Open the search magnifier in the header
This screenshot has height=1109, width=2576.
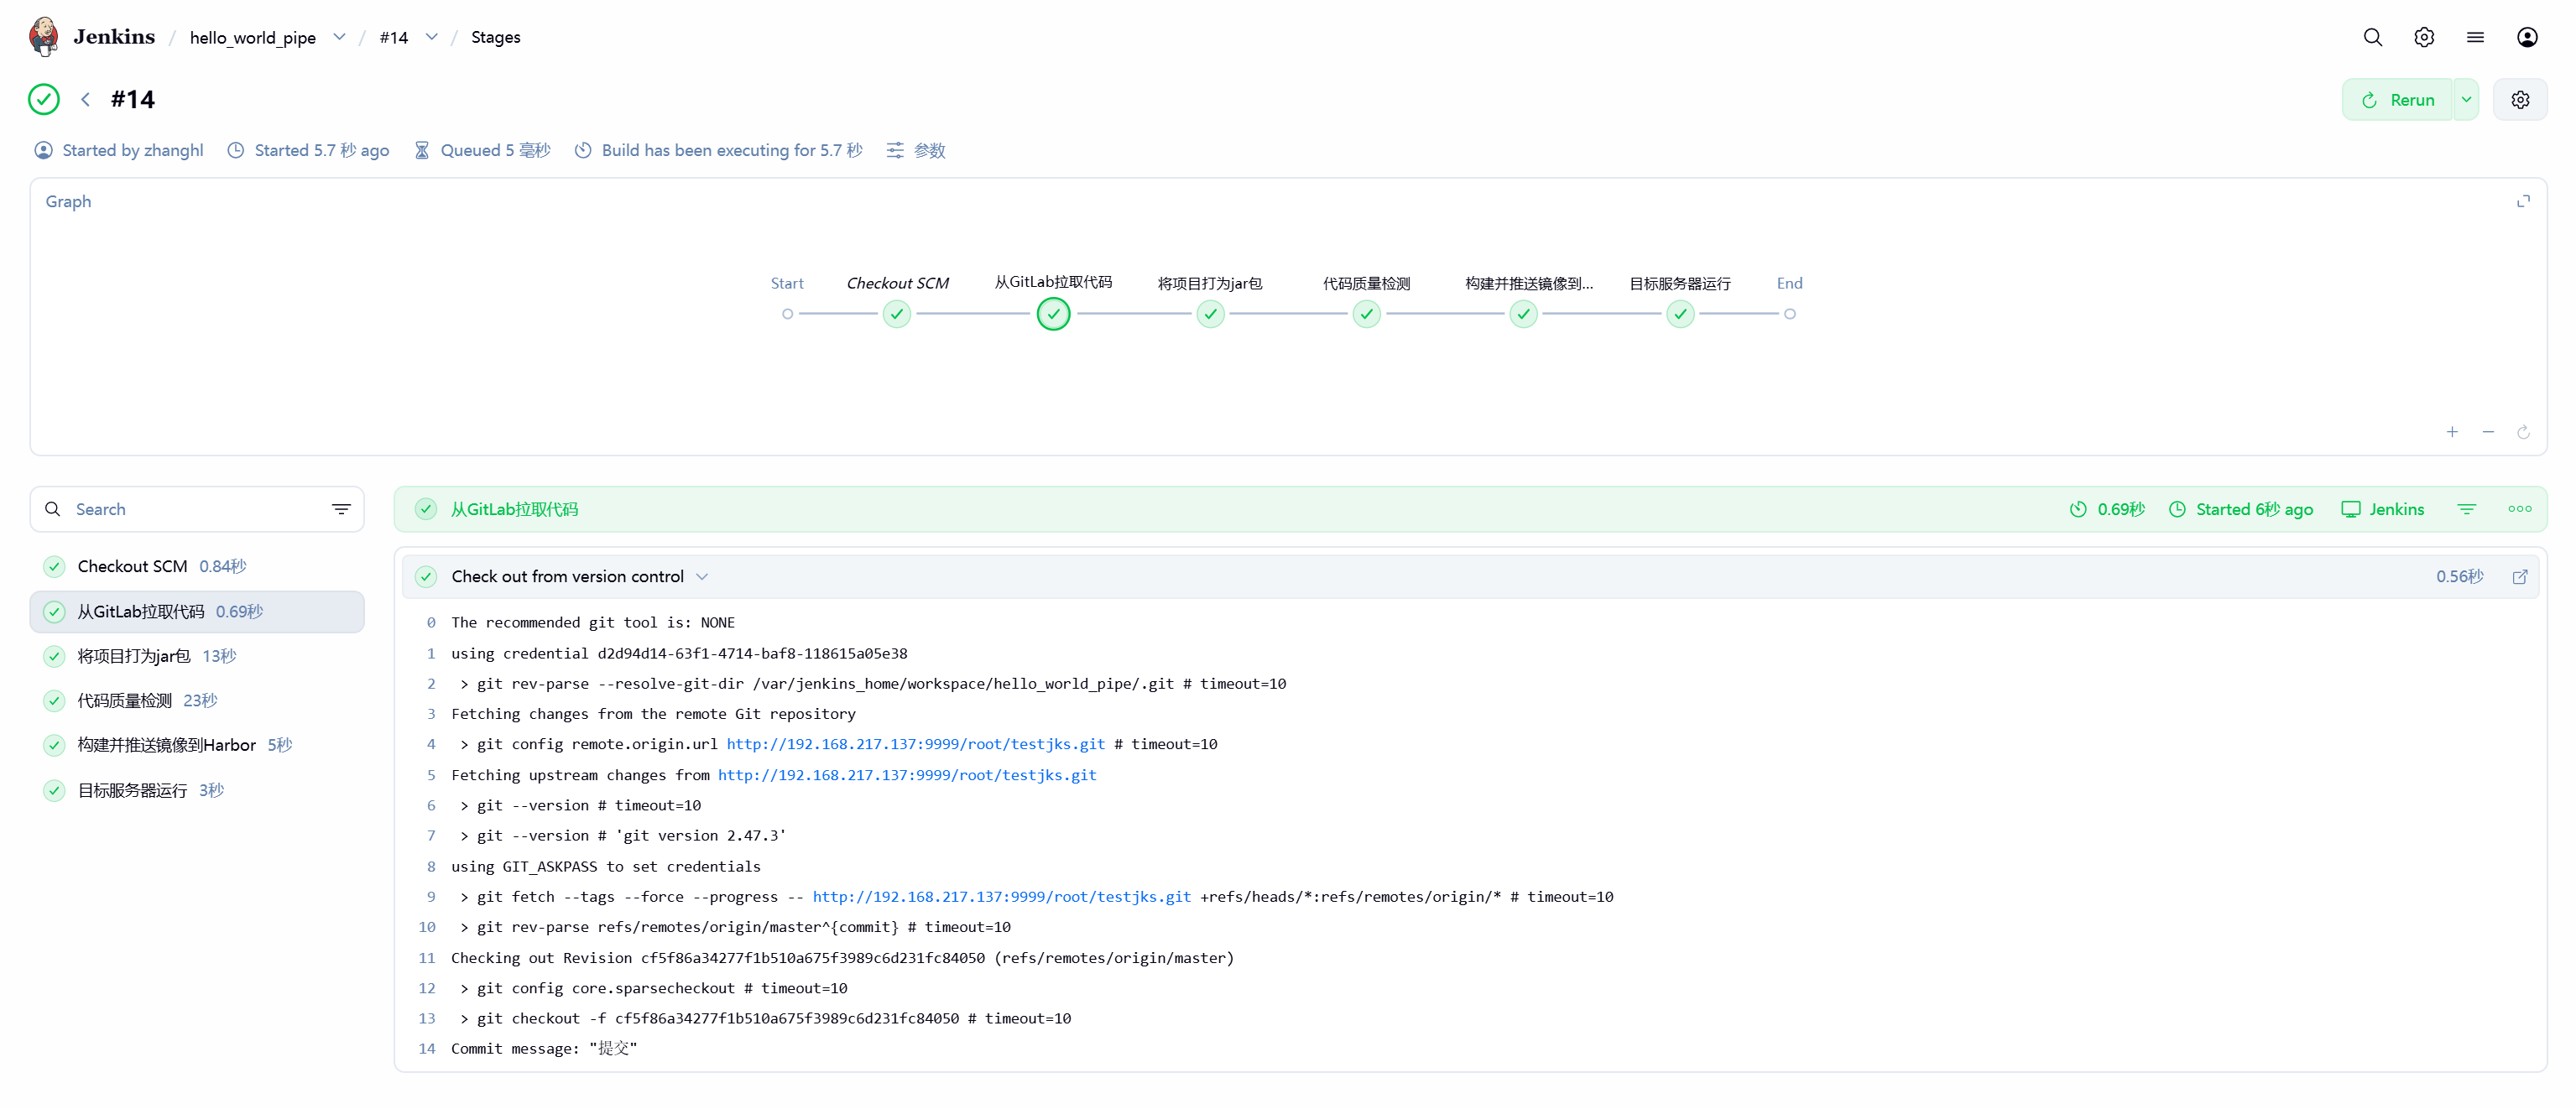2372,37
